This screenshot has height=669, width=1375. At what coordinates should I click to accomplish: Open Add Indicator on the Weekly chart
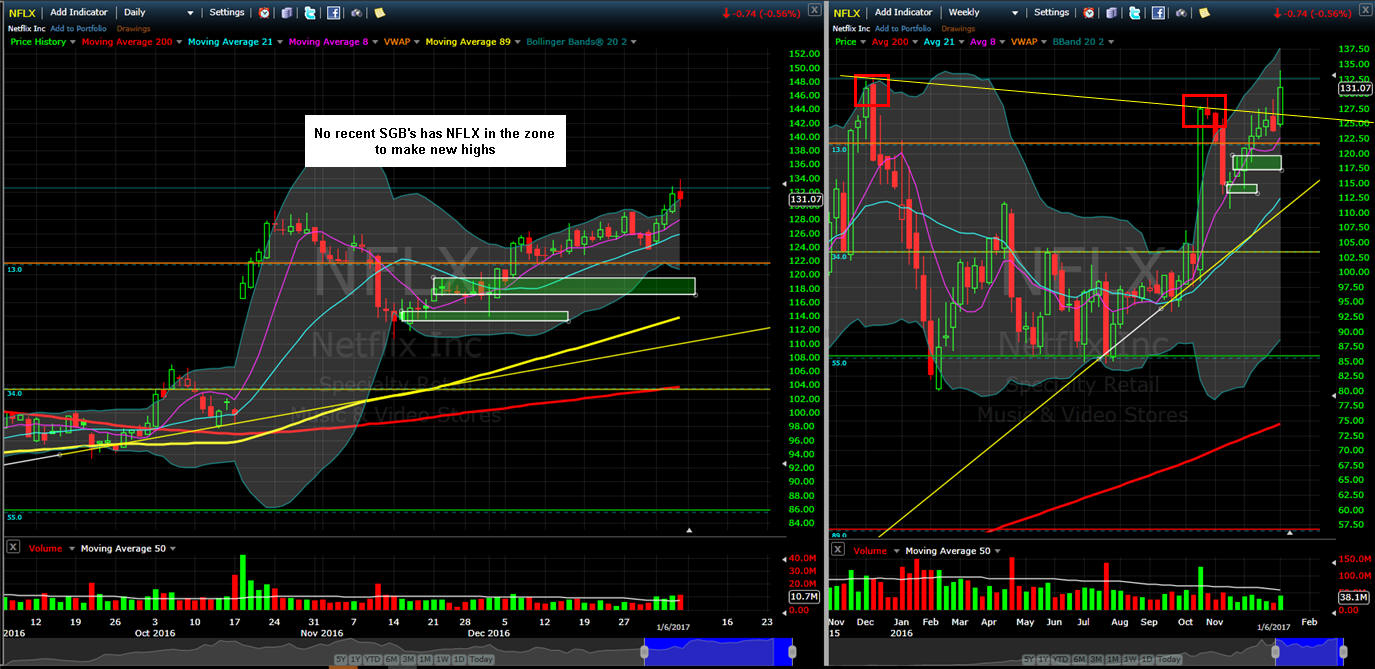[x=903, y=13]
